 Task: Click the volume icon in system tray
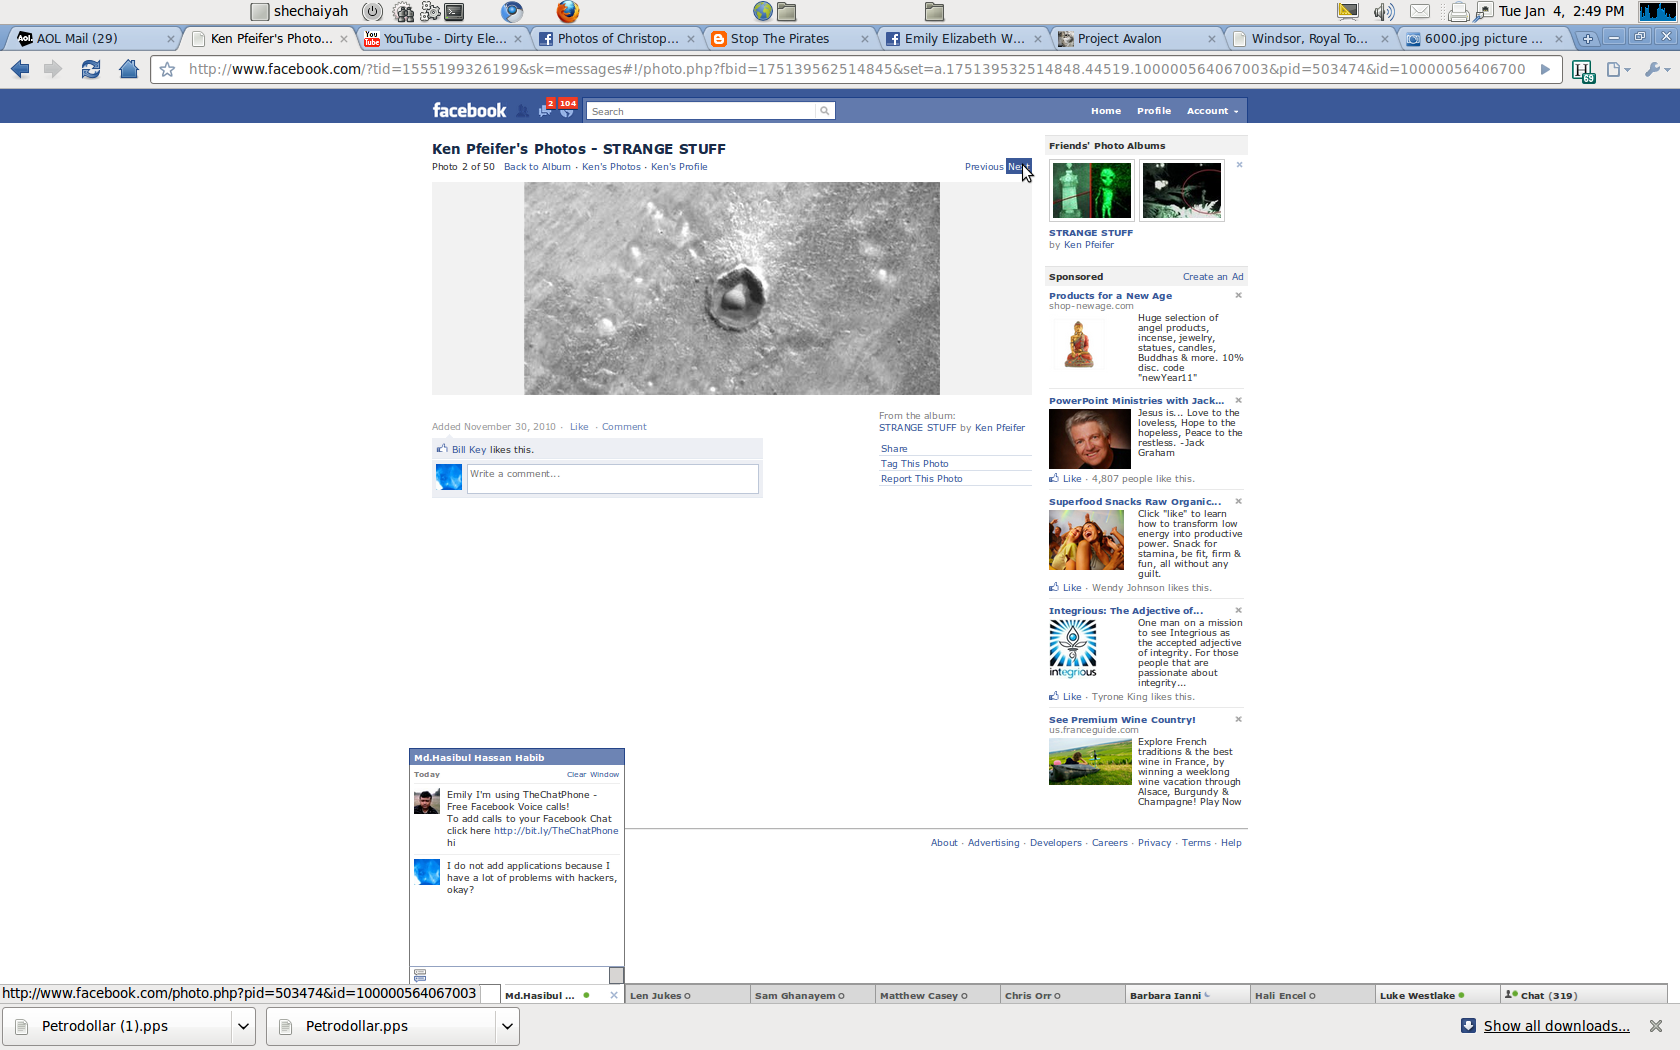coord(1384,11)
